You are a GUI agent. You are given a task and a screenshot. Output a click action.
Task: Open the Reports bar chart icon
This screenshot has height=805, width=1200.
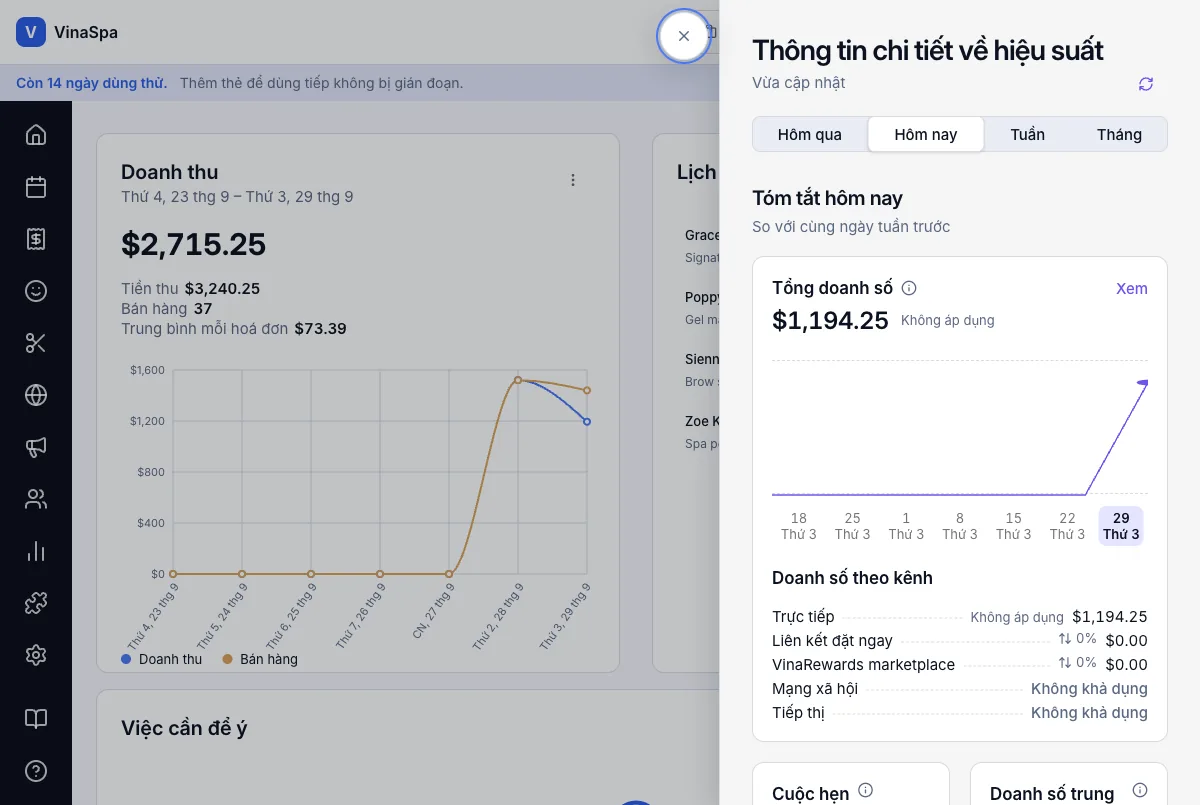pos(36,551)
